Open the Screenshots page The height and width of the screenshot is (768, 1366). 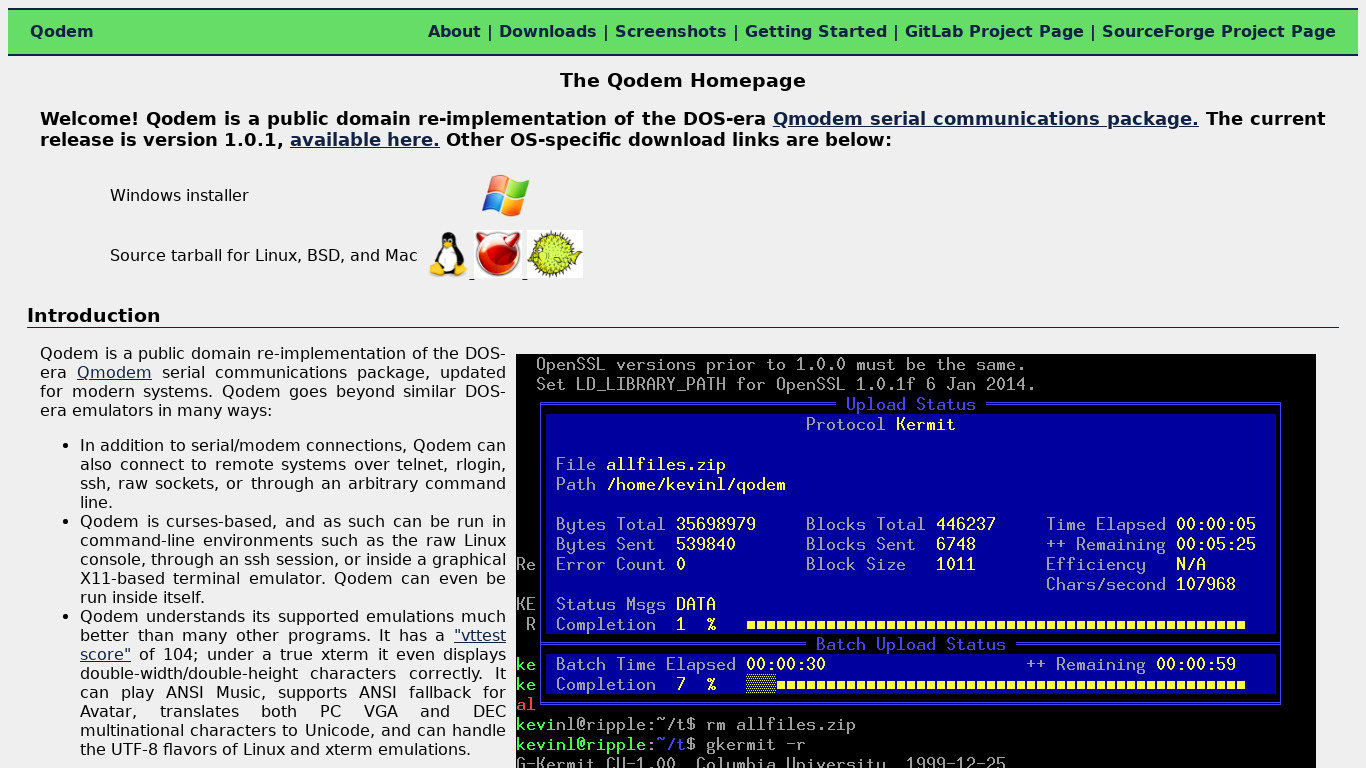pyautogui.click(x=671, y=31)
